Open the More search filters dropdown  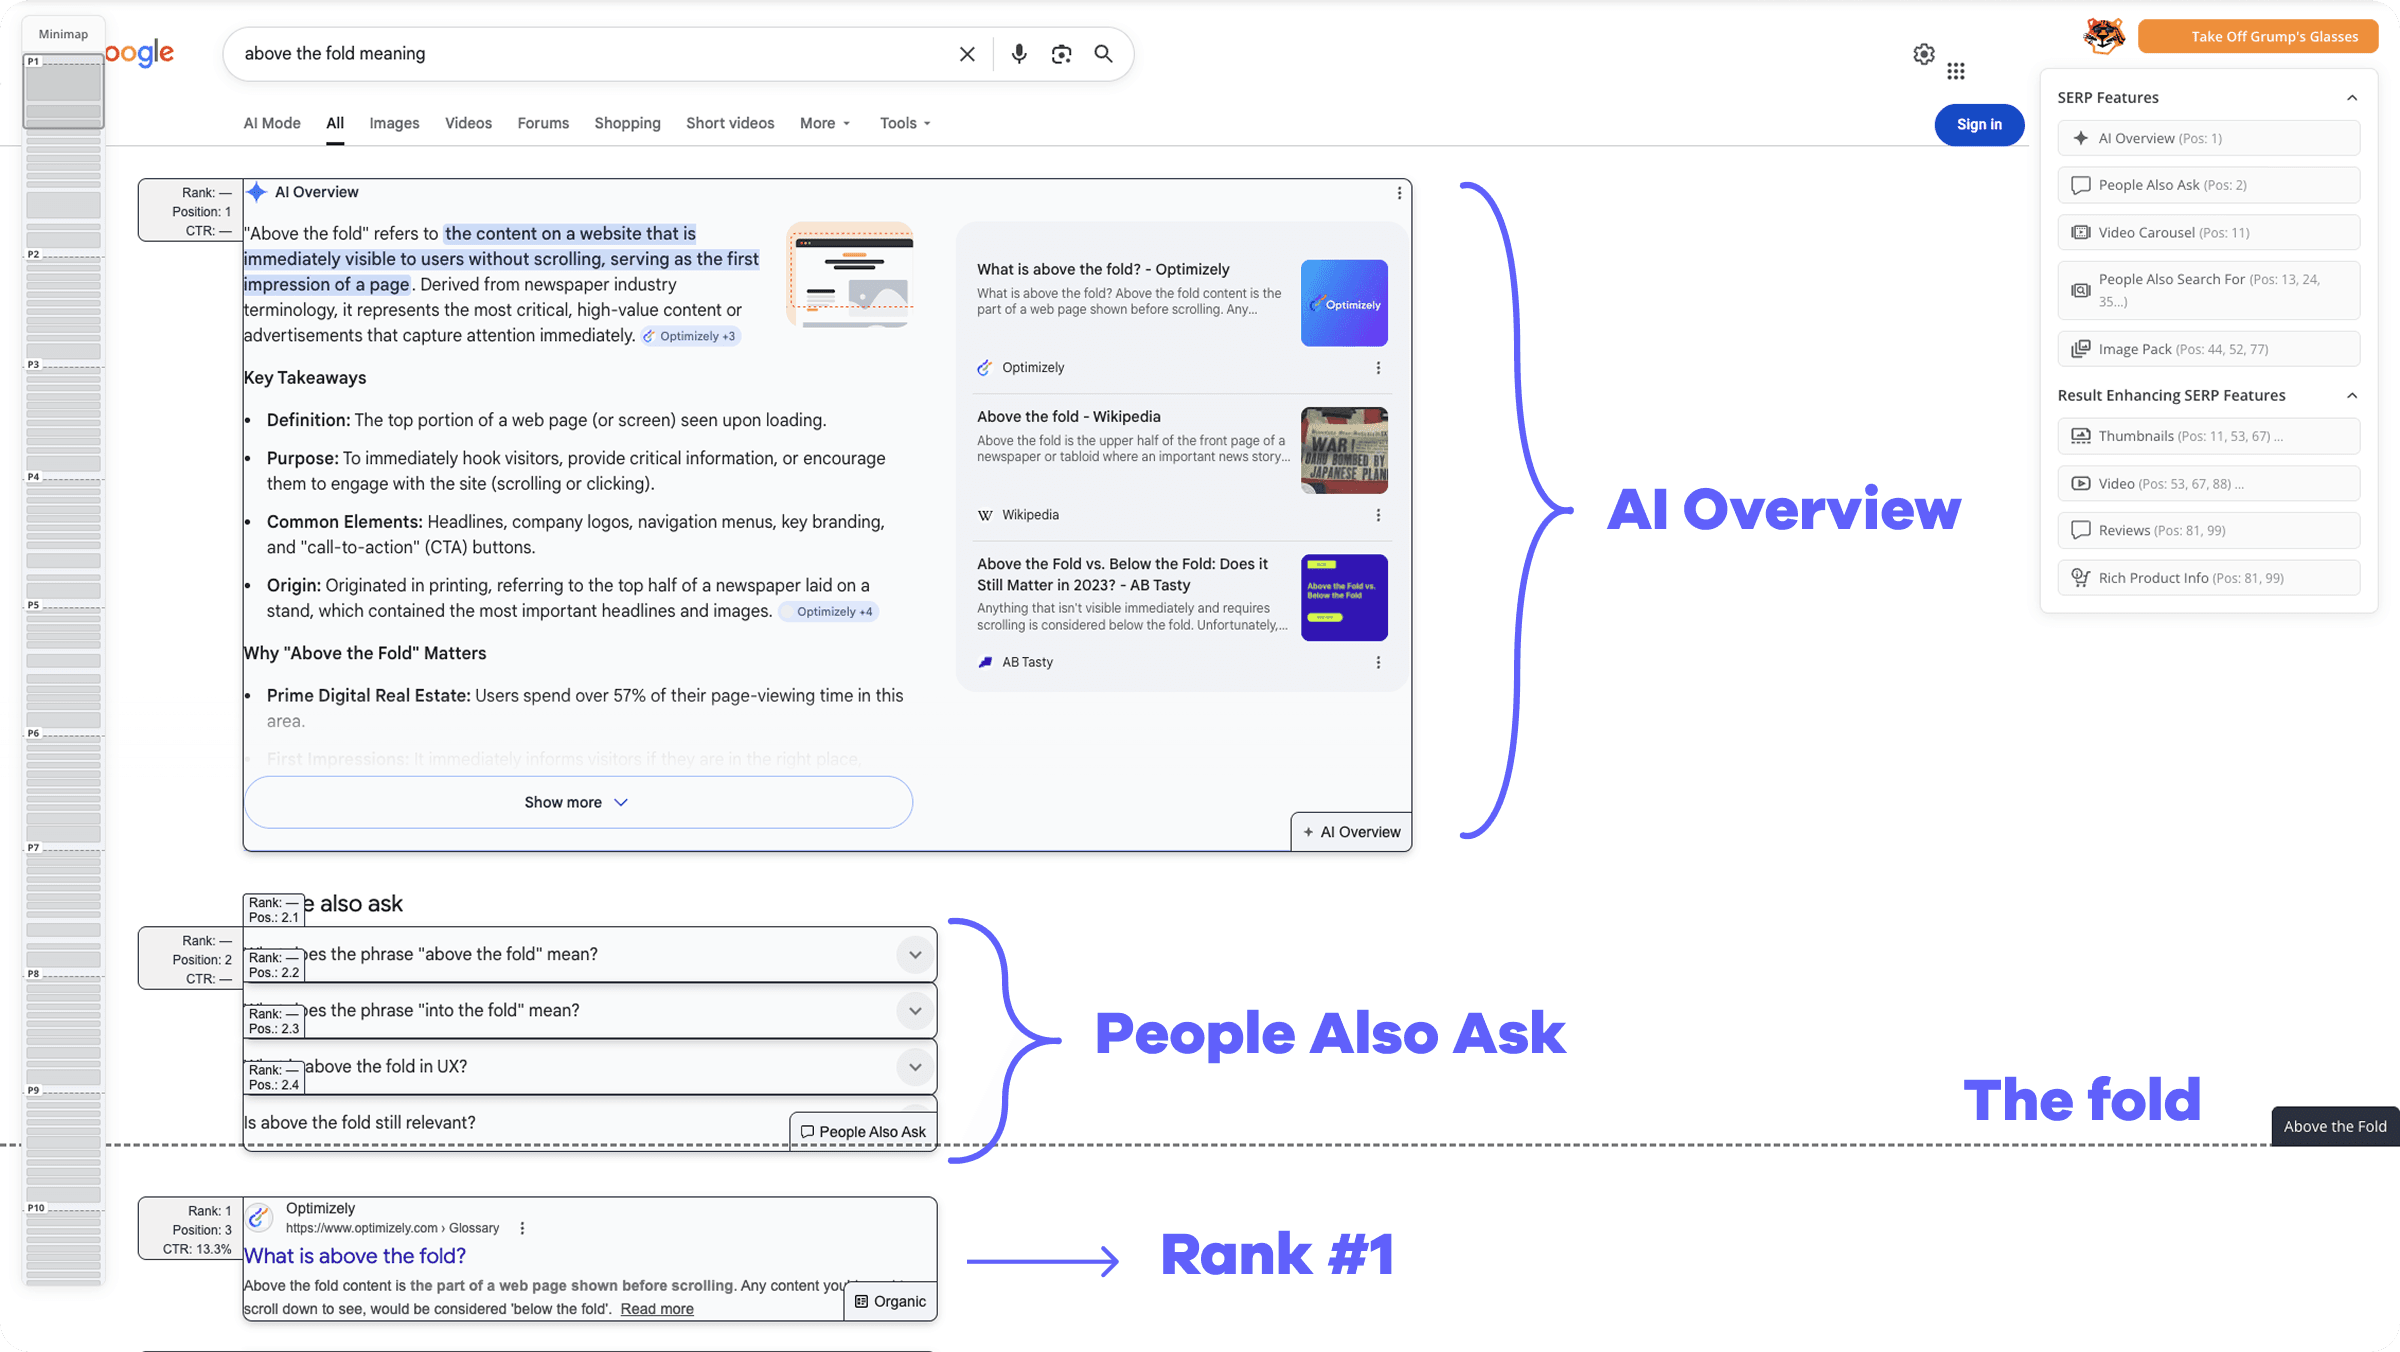825,123
